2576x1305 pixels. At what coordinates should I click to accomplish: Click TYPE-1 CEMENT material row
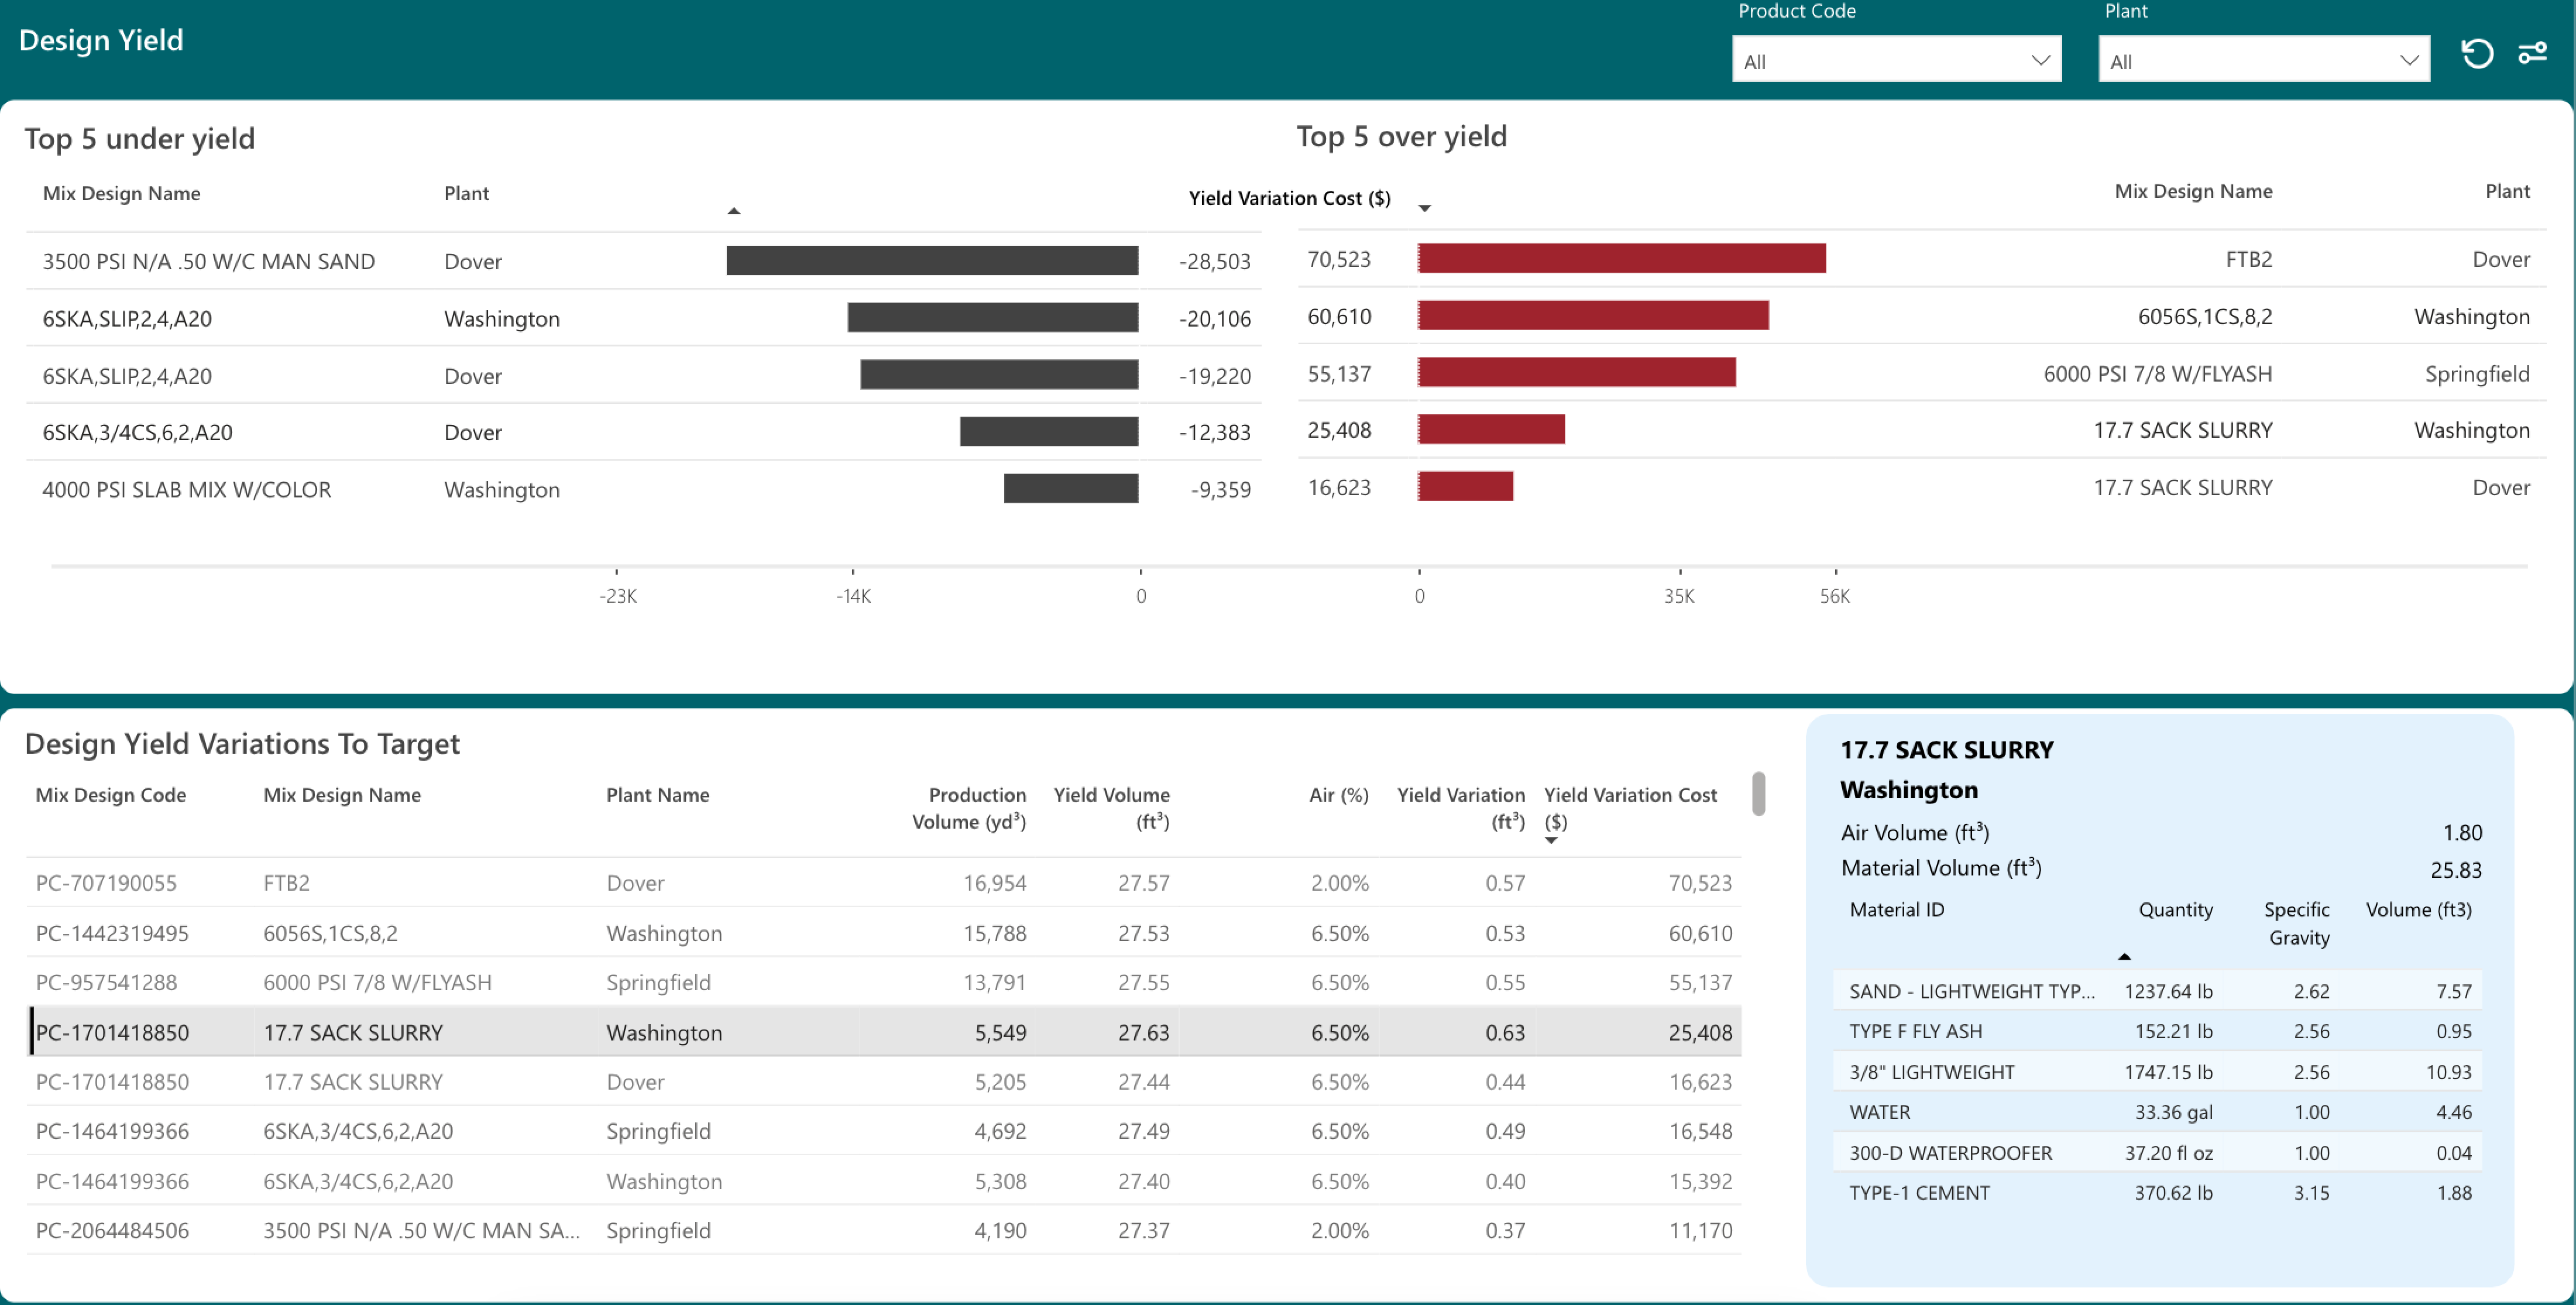click(2157, 1193)
